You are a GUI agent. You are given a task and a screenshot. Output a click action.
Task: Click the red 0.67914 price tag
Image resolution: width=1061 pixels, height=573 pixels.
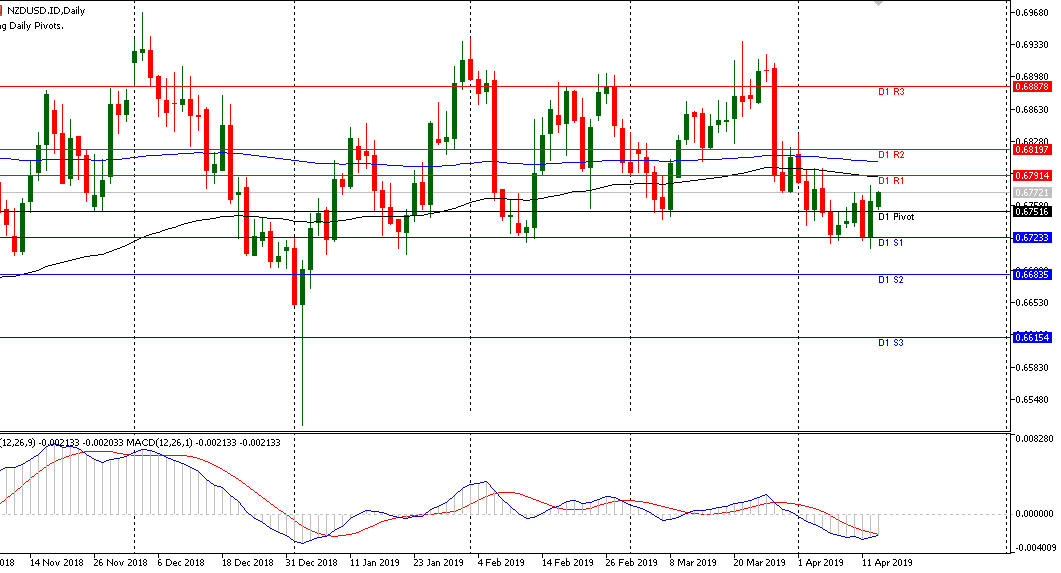pos(1032,175)
